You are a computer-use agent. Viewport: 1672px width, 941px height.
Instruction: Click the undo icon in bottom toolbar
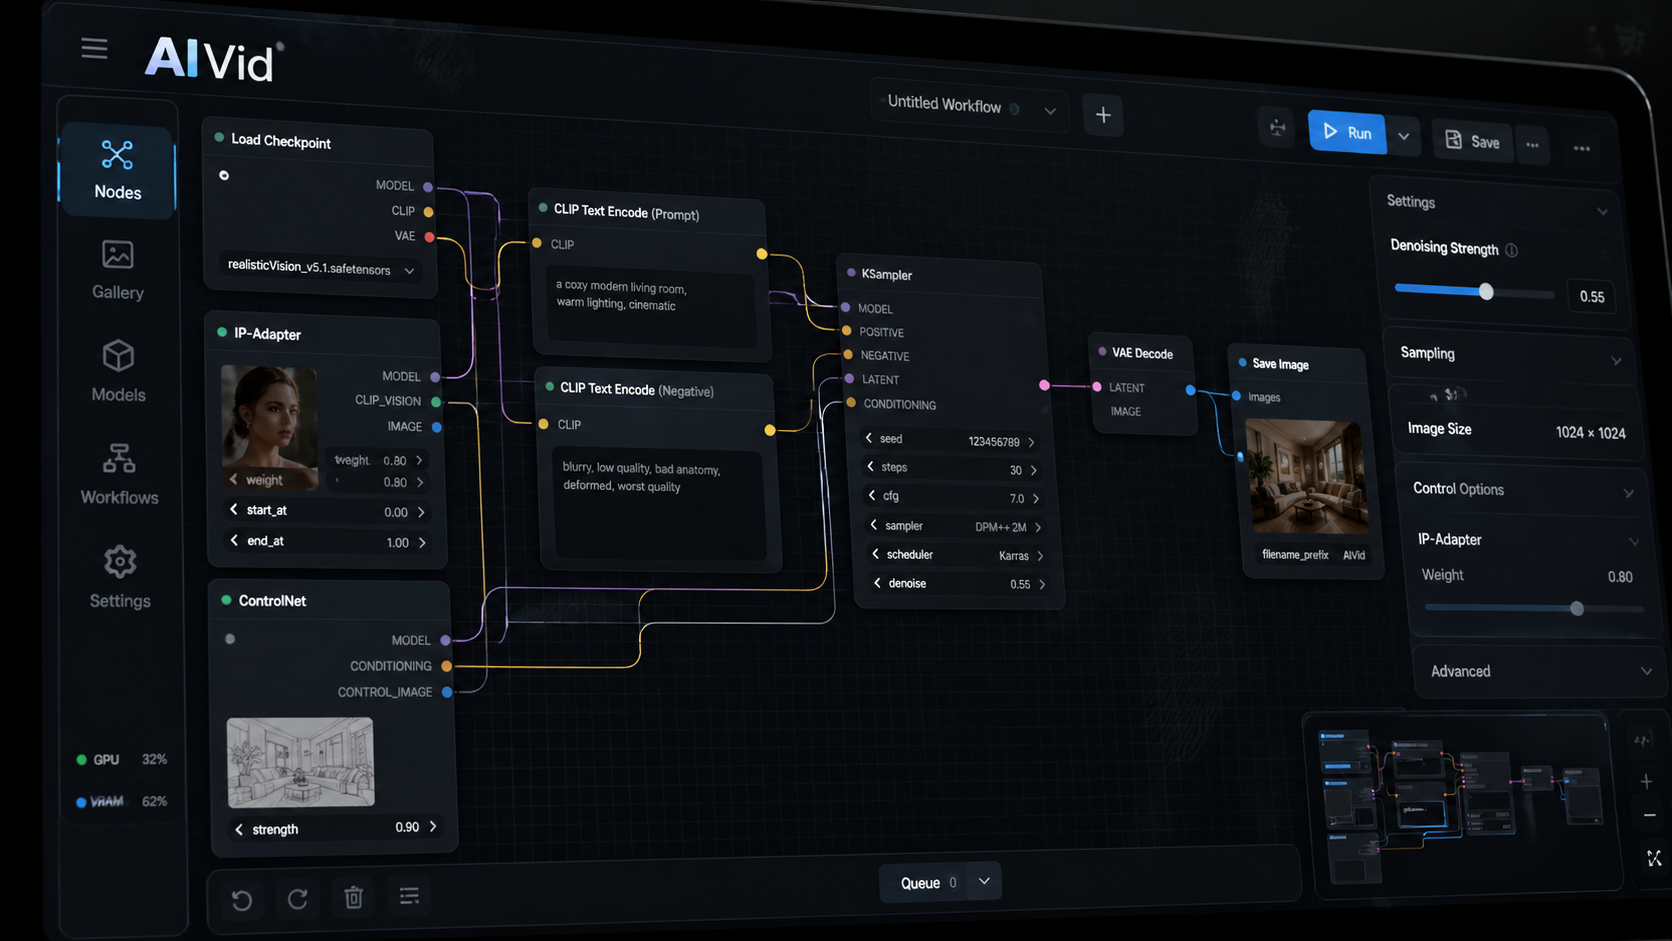pos(242,899)
